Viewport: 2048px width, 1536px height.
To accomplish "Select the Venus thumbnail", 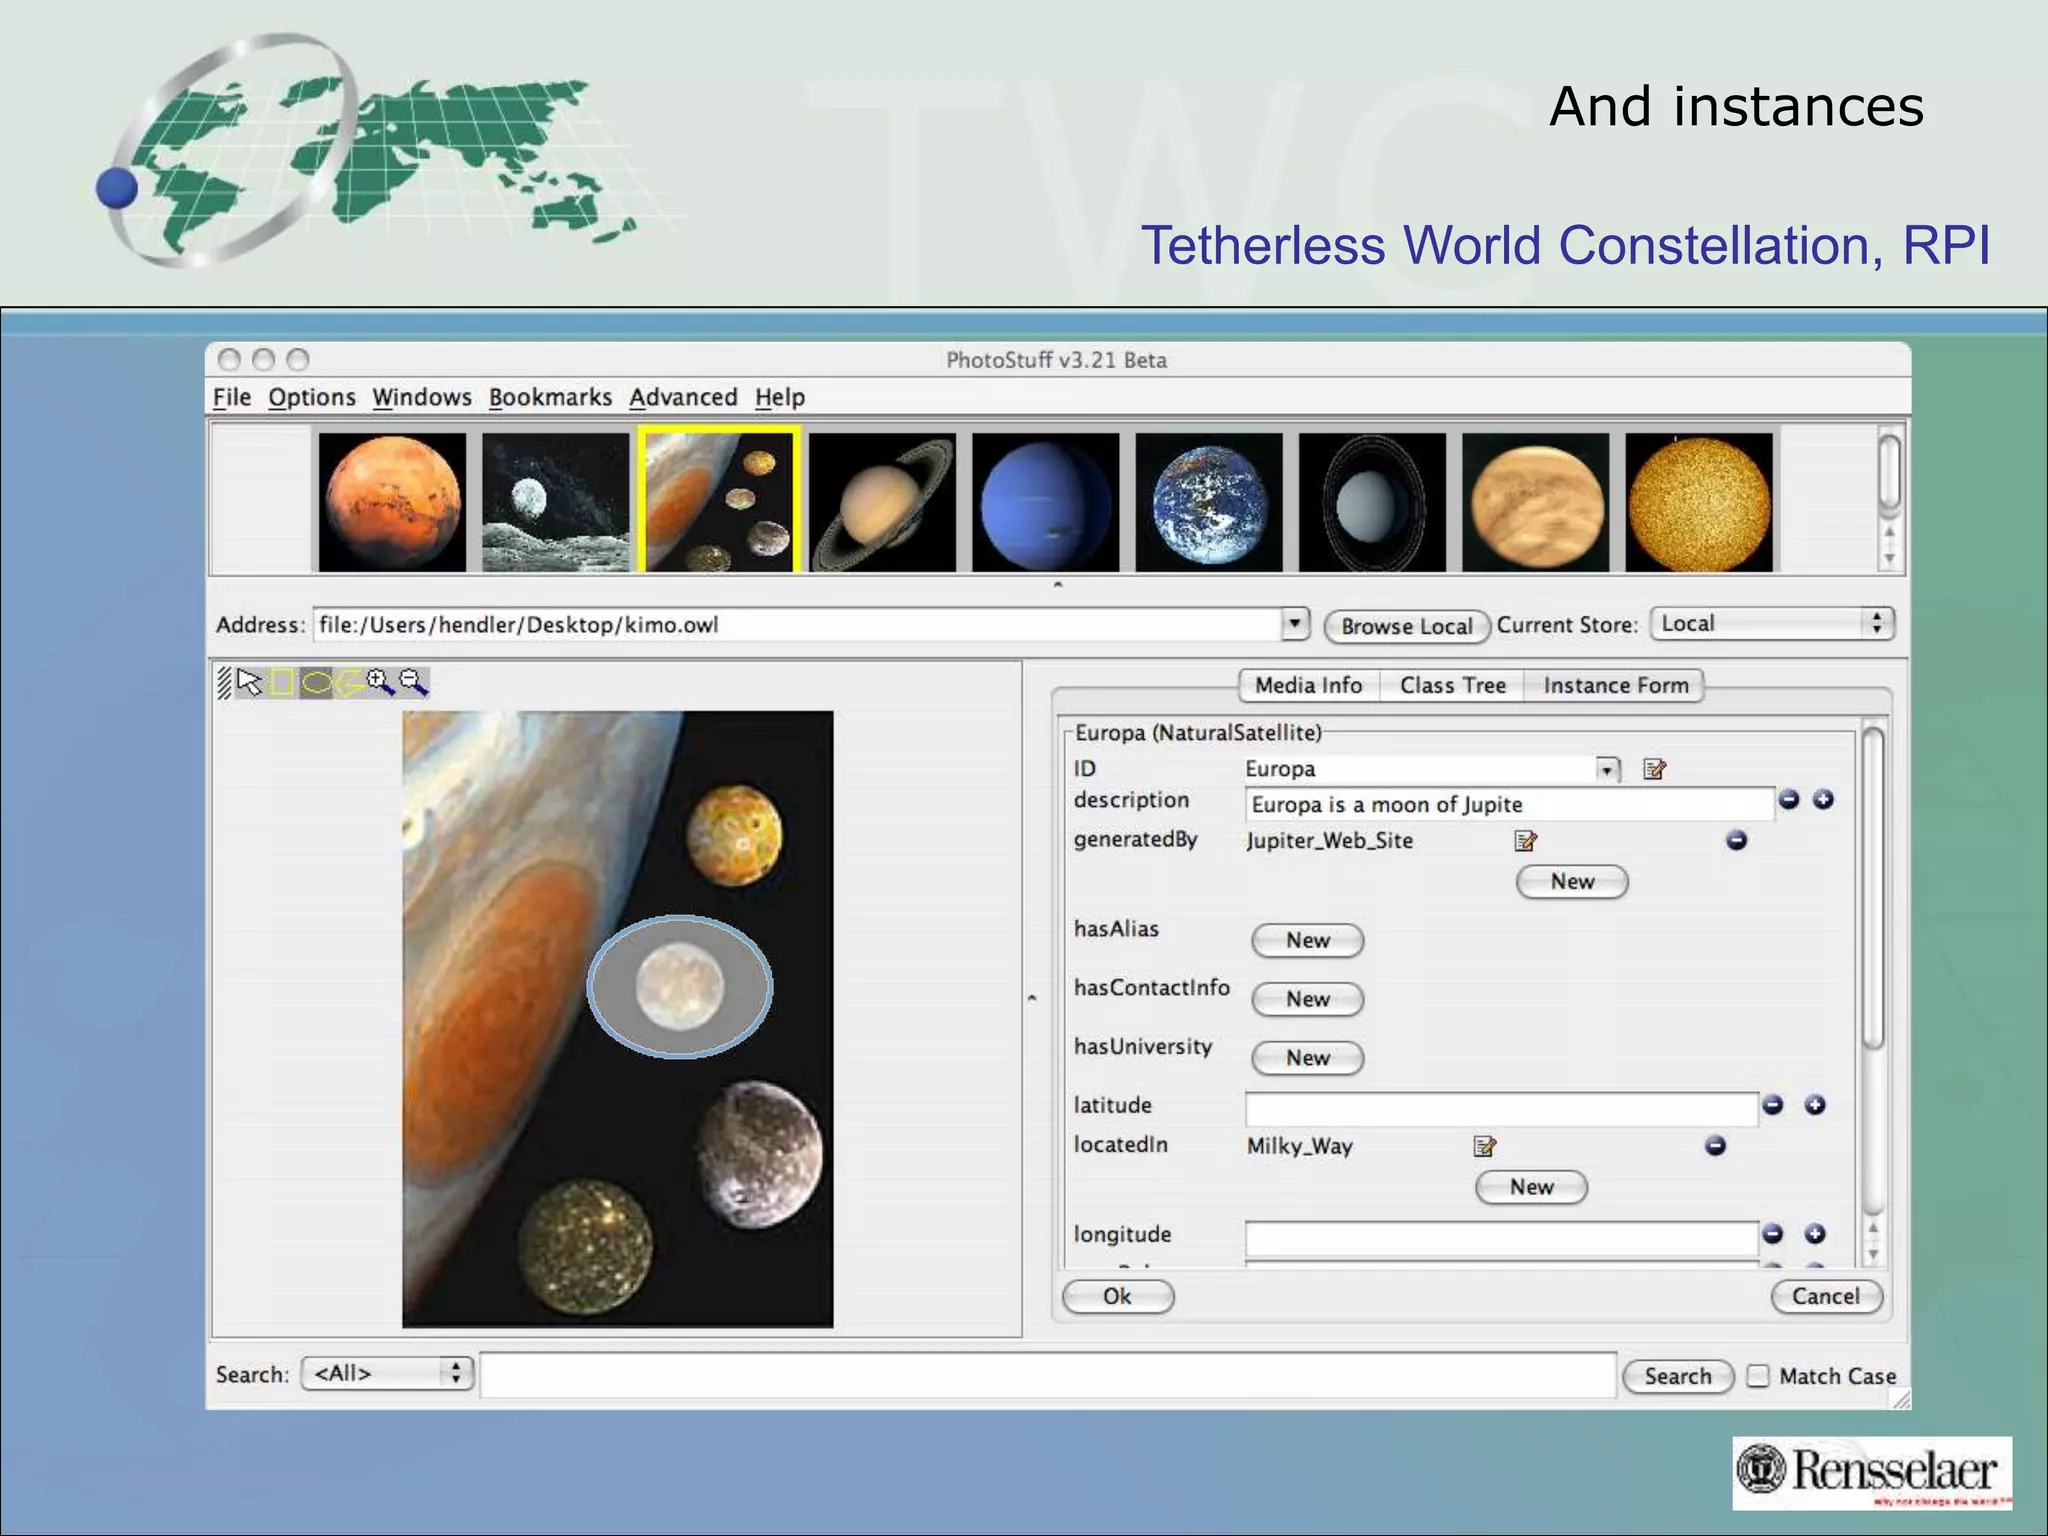I will point(1535,502).
